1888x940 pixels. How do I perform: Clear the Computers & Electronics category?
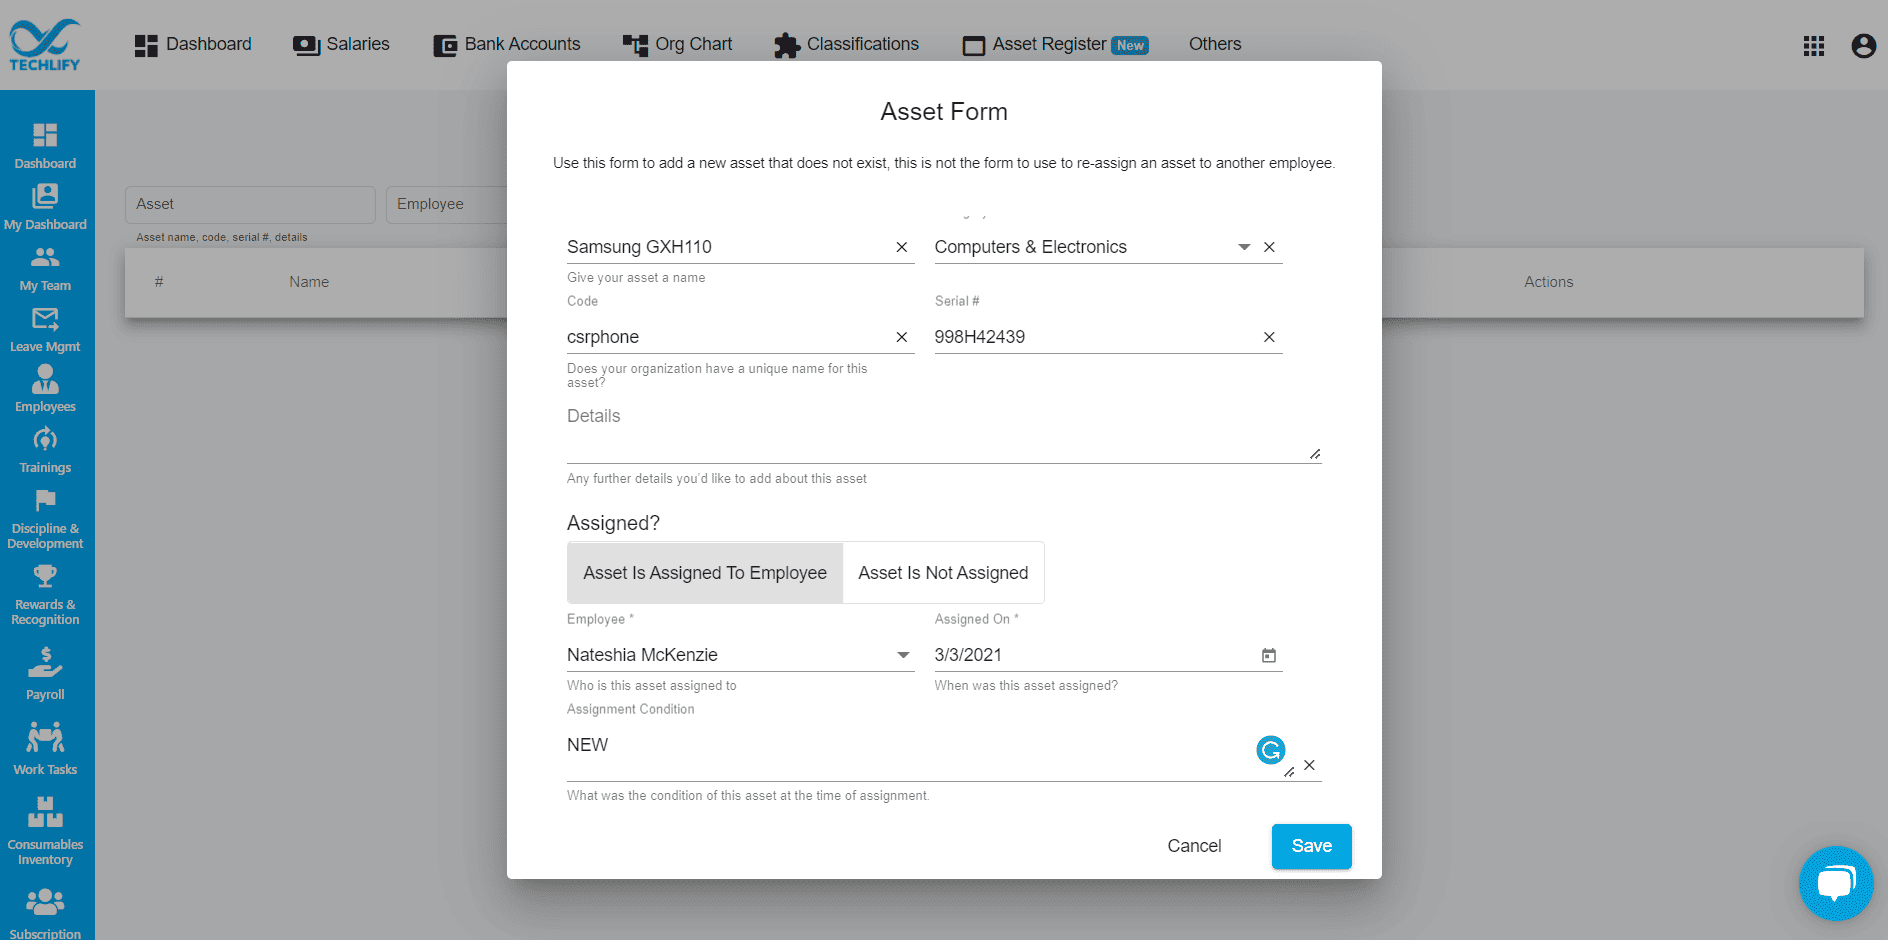pos(1269,247)
